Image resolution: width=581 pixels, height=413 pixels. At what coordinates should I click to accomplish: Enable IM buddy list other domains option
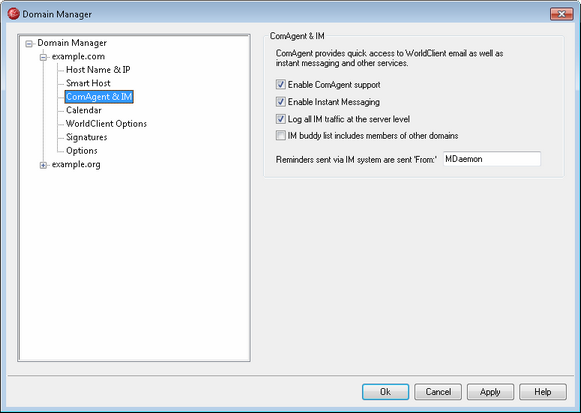(x=280, y=136)
